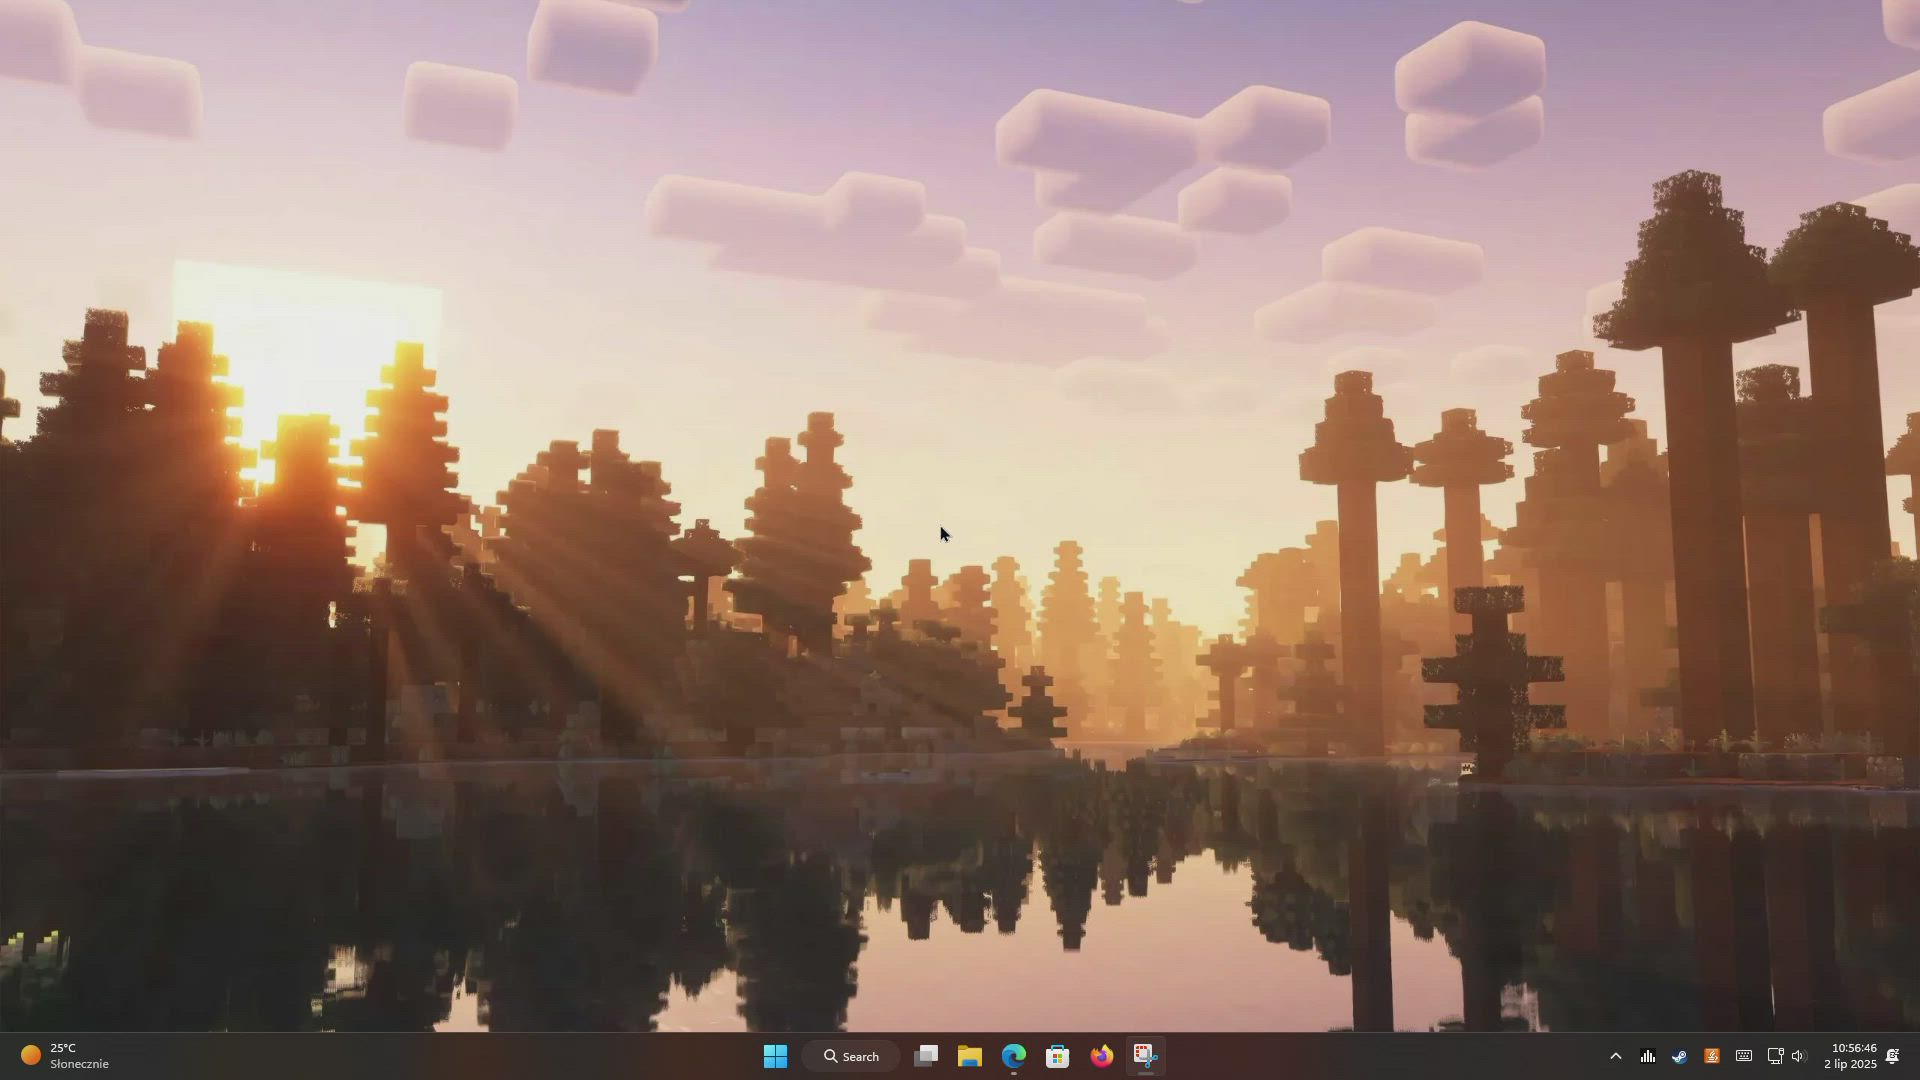Open the clock and date calendar
Viewport: 1920px width, 1080px height.
click(1849, 1056)
